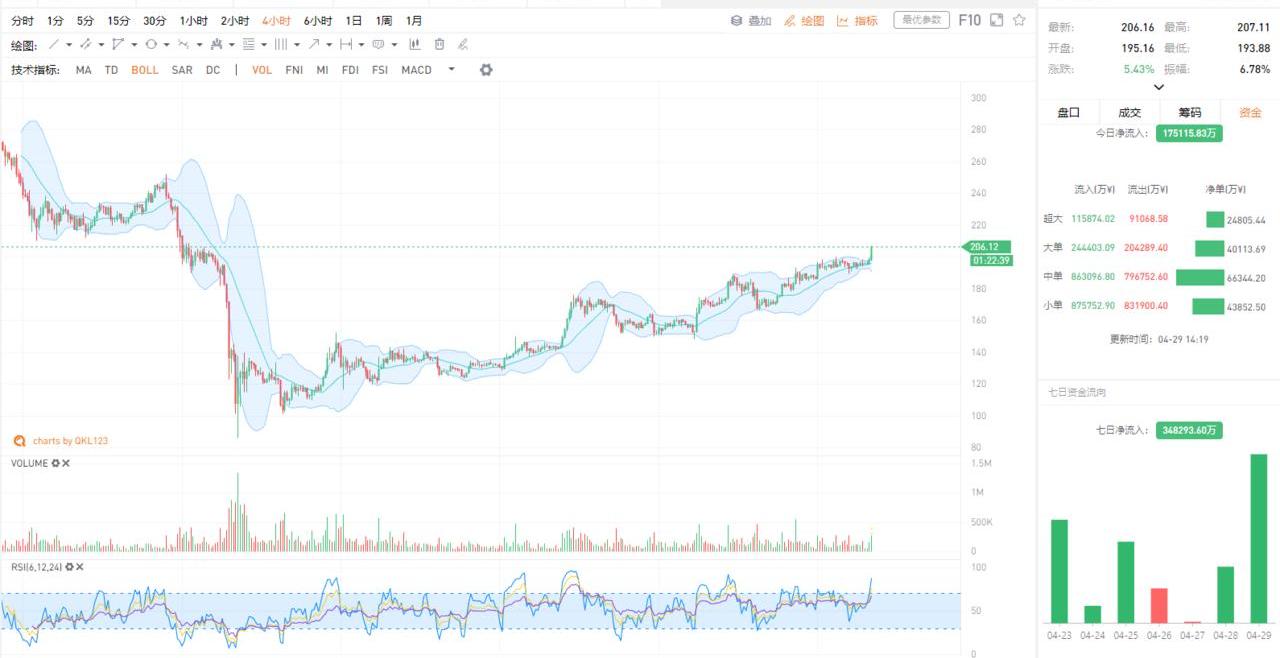Enable the MACD indicator
Screen dimensions: 1280x658
click(x=416, y=70)
